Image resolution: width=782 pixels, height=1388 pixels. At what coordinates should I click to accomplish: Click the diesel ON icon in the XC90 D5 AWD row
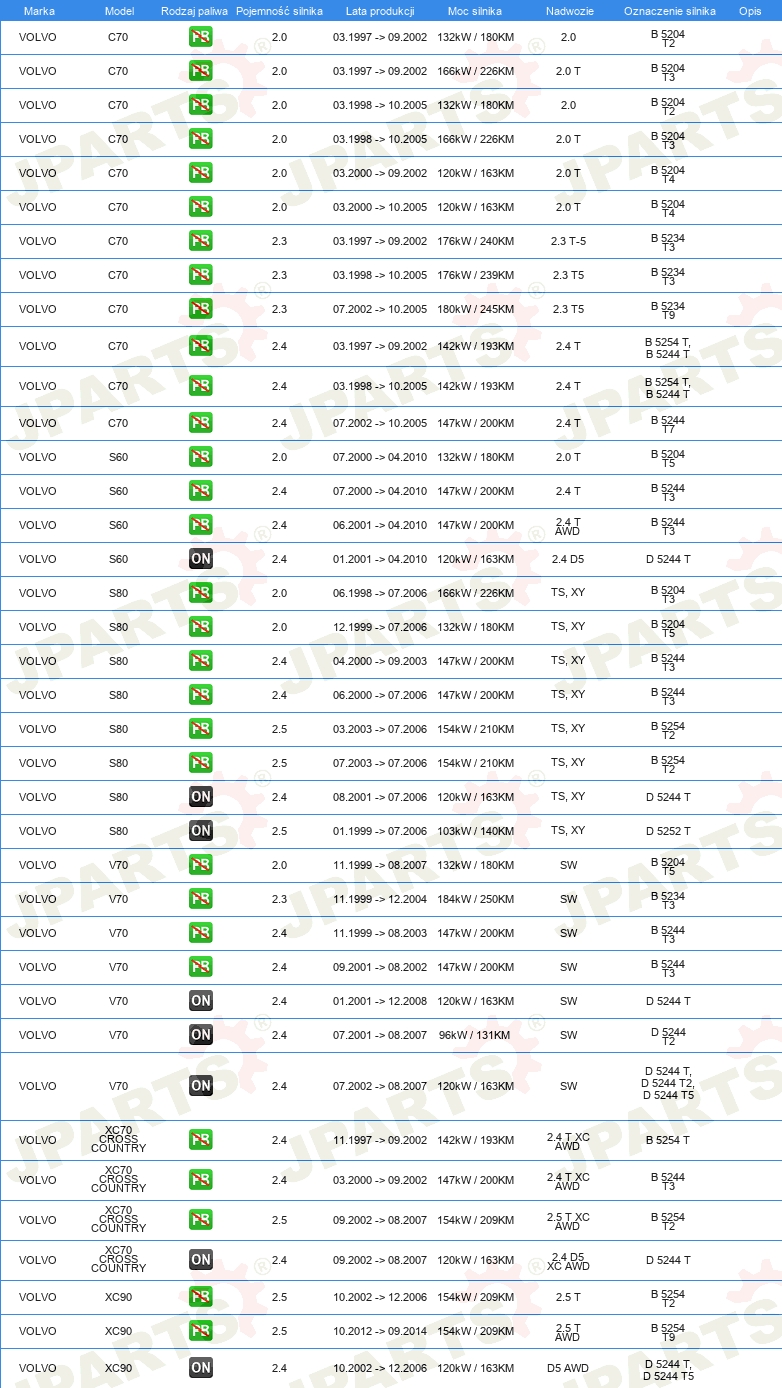[x=201, y=1368]
